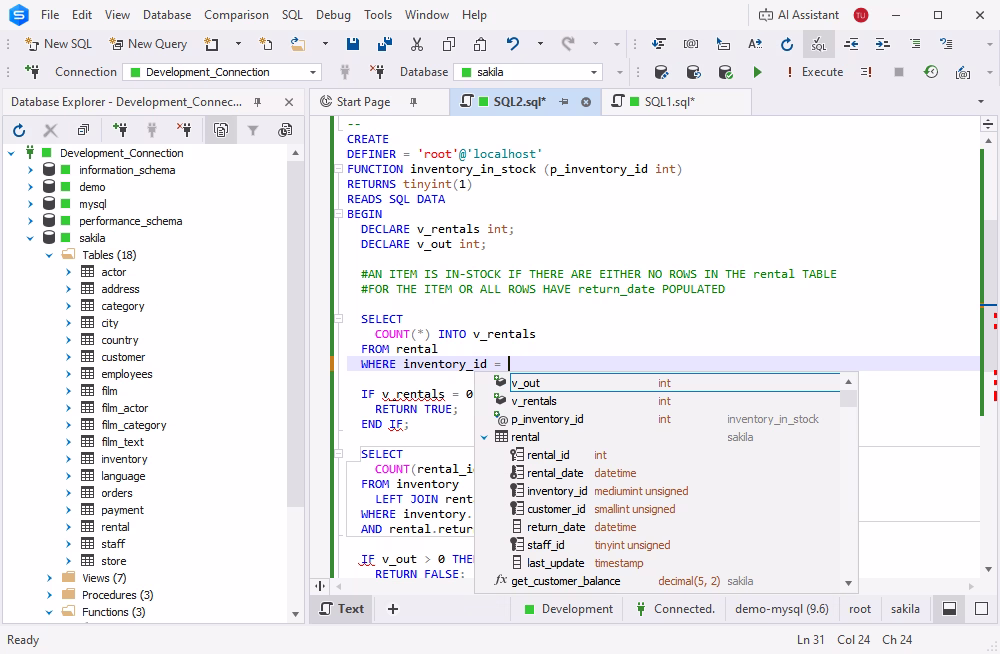Toggle Show Details button in Database Explorer

point(221,131)
